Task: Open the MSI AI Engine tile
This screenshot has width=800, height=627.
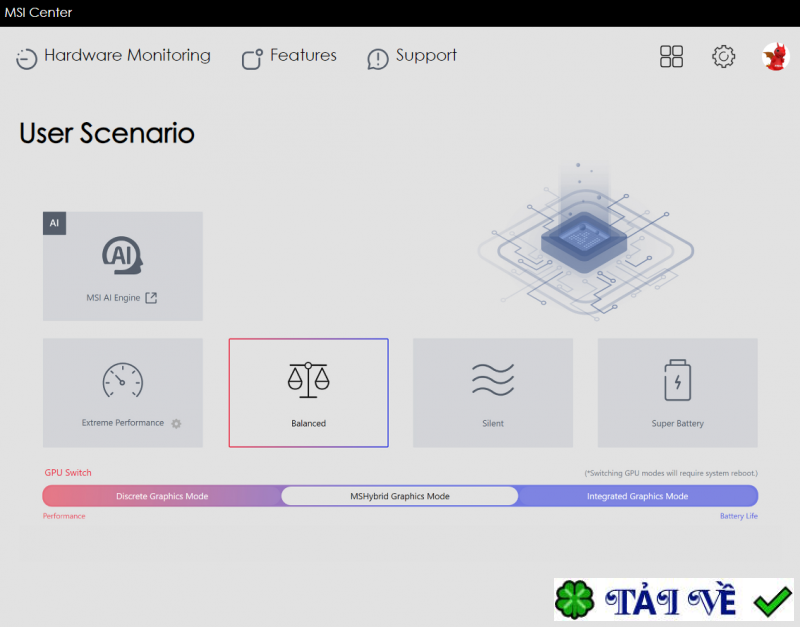Action: pos(122,266)
